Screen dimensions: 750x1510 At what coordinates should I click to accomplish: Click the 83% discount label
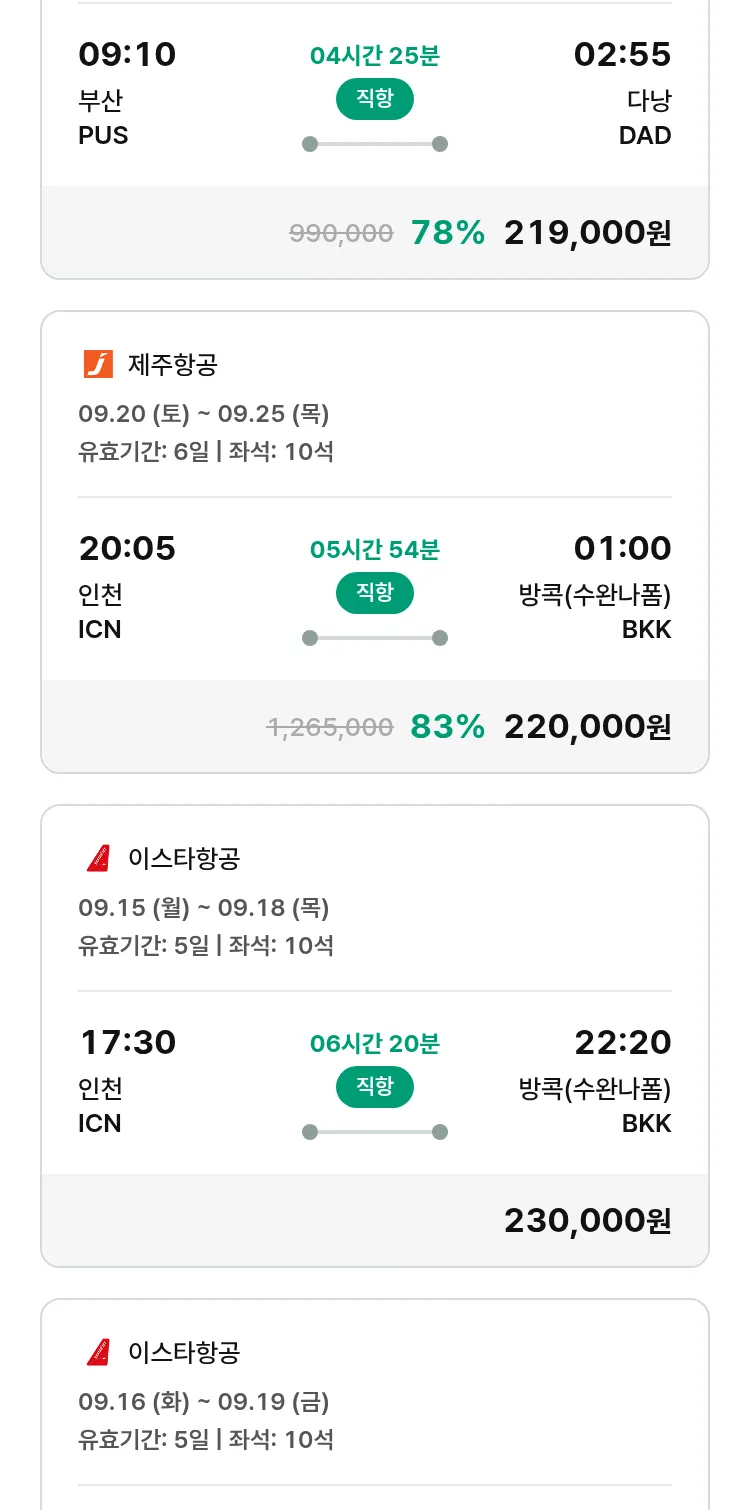[447, 727]
